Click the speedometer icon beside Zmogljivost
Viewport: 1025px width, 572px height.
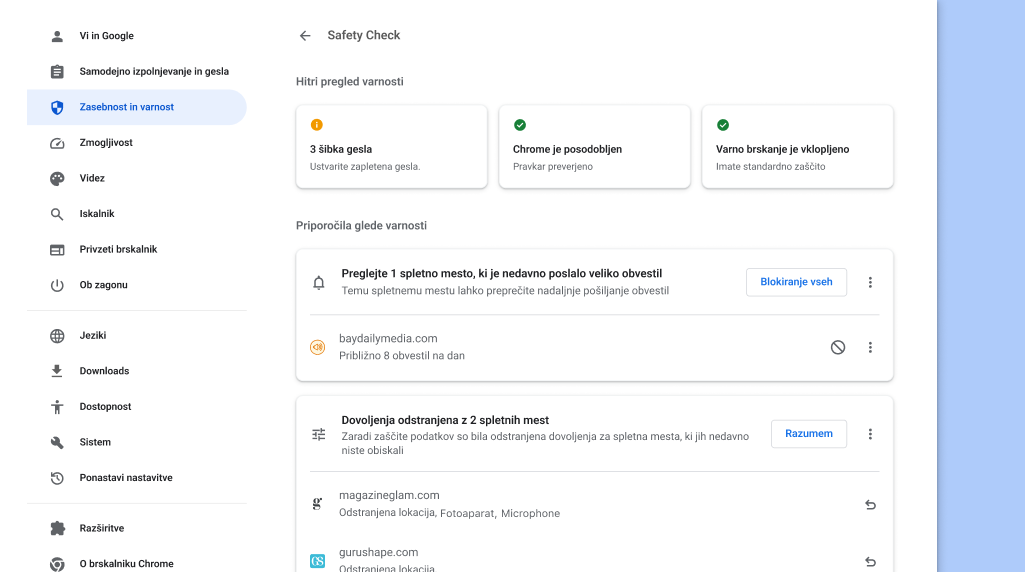(57, 143)
